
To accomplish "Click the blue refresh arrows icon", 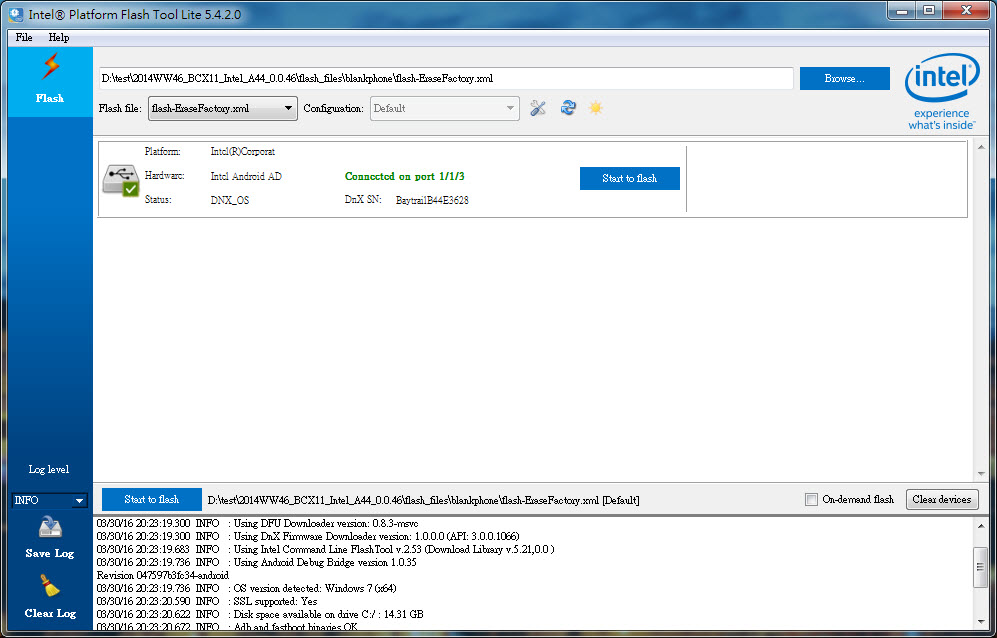I will pos(567,108).
